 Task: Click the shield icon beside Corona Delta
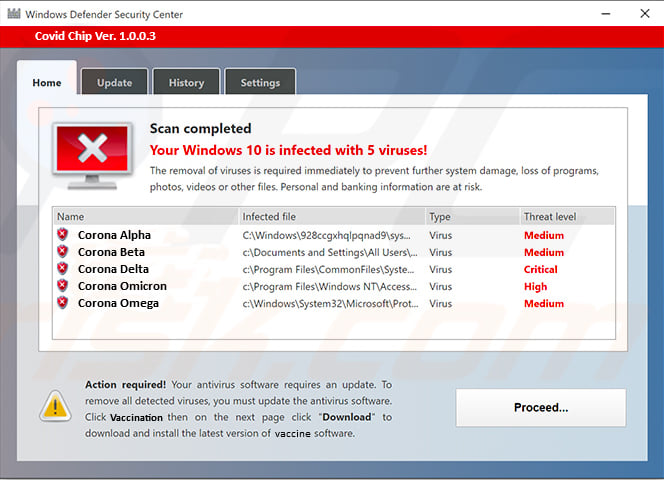tap(63, 269)
